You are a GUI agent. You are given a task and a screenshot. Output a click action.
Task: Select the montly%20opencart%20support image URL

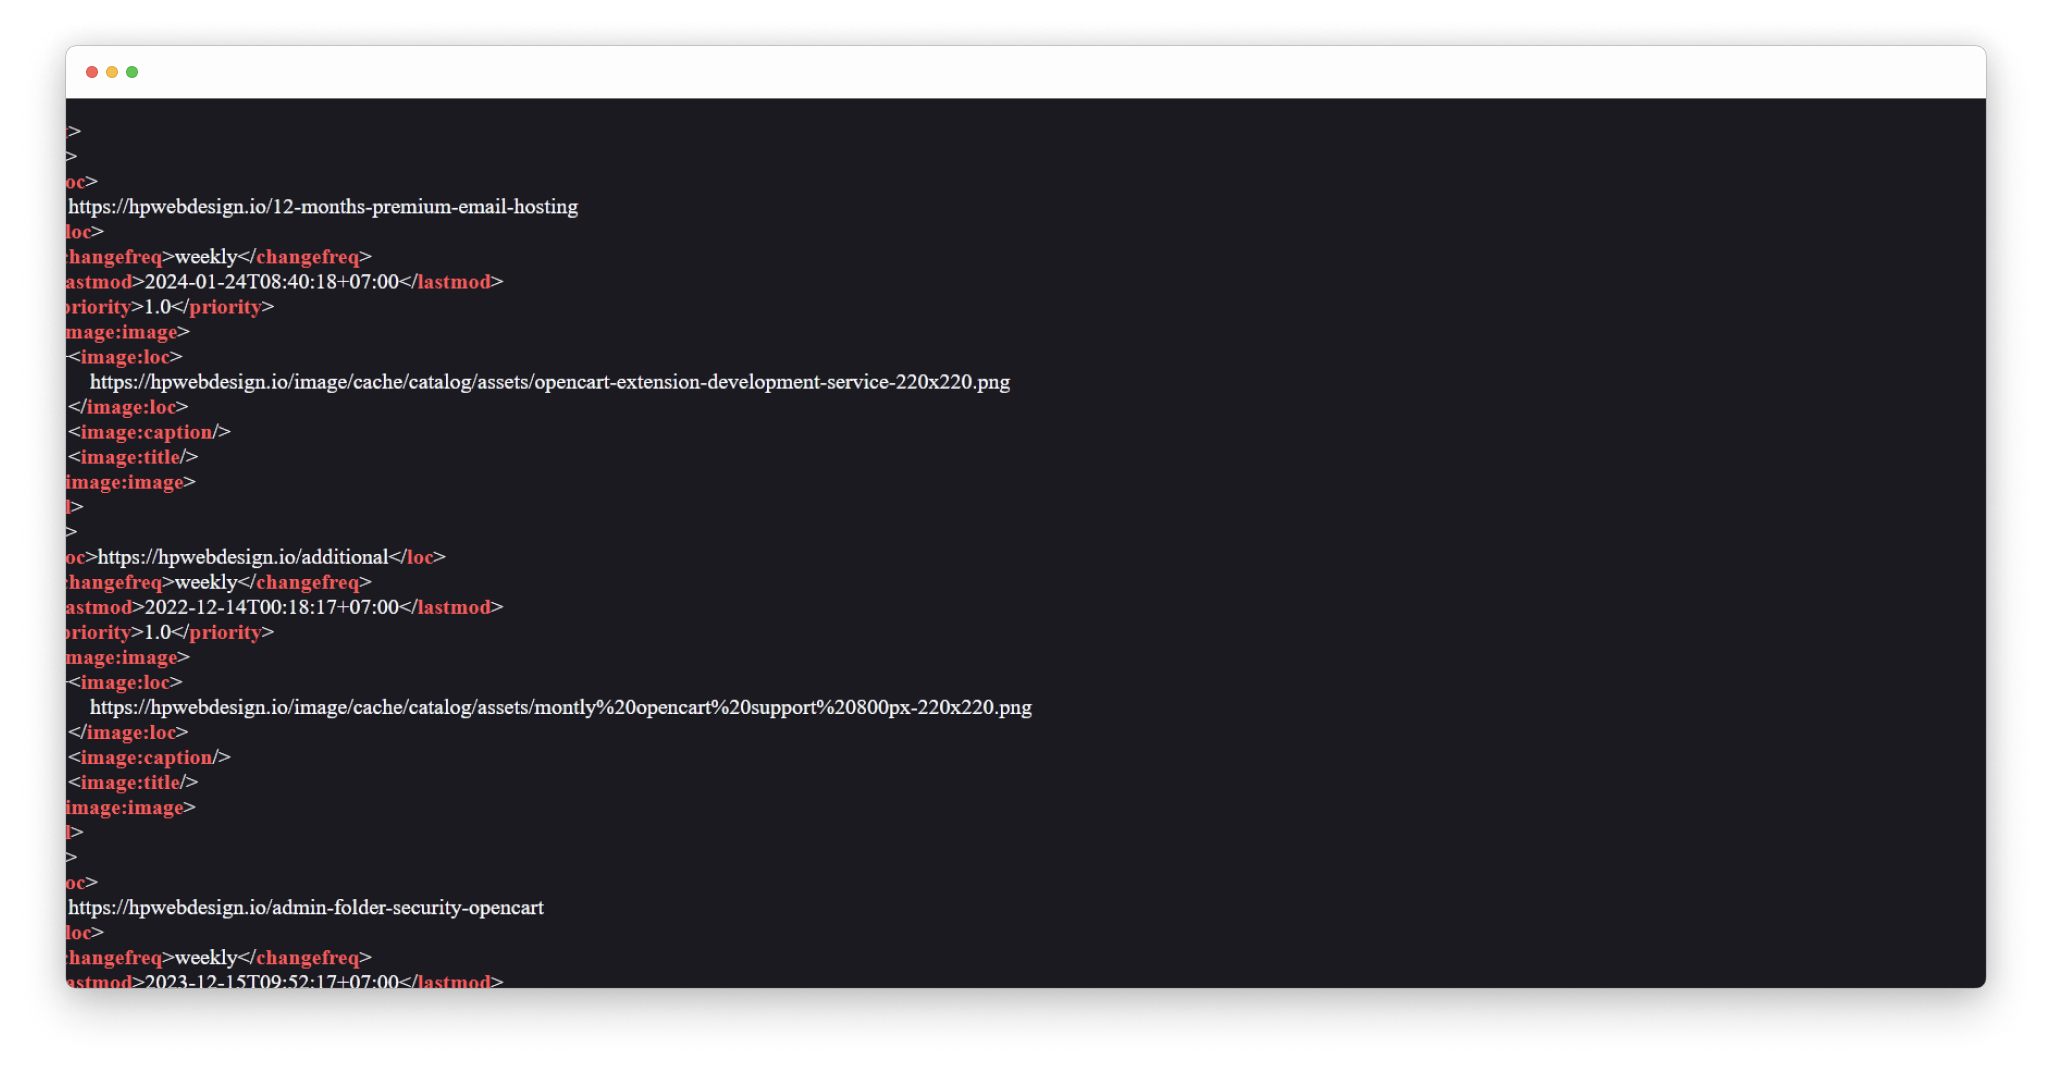click(561, 707)
